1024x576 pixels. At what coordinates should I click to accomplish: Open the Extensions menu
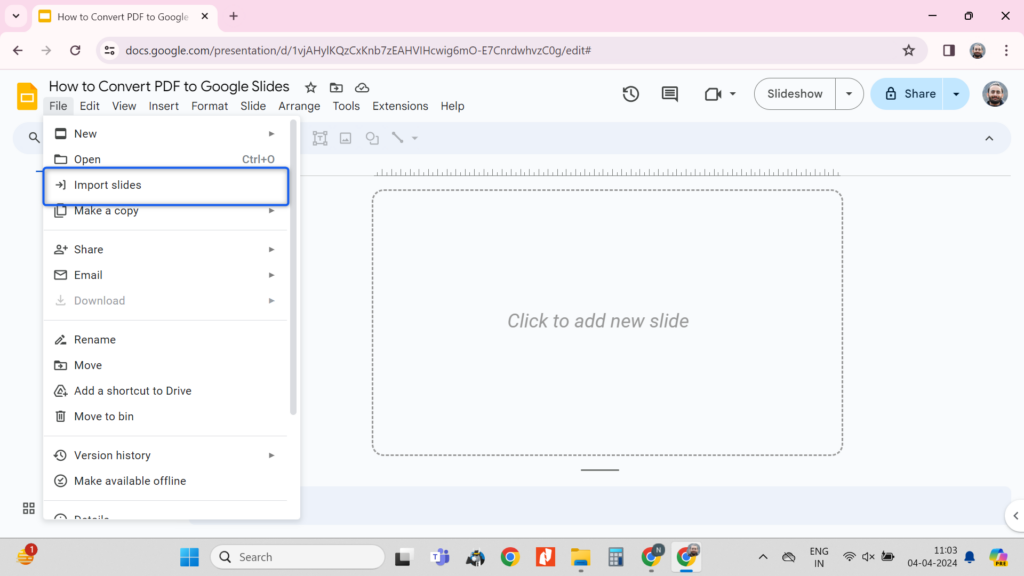coord(400,105)
